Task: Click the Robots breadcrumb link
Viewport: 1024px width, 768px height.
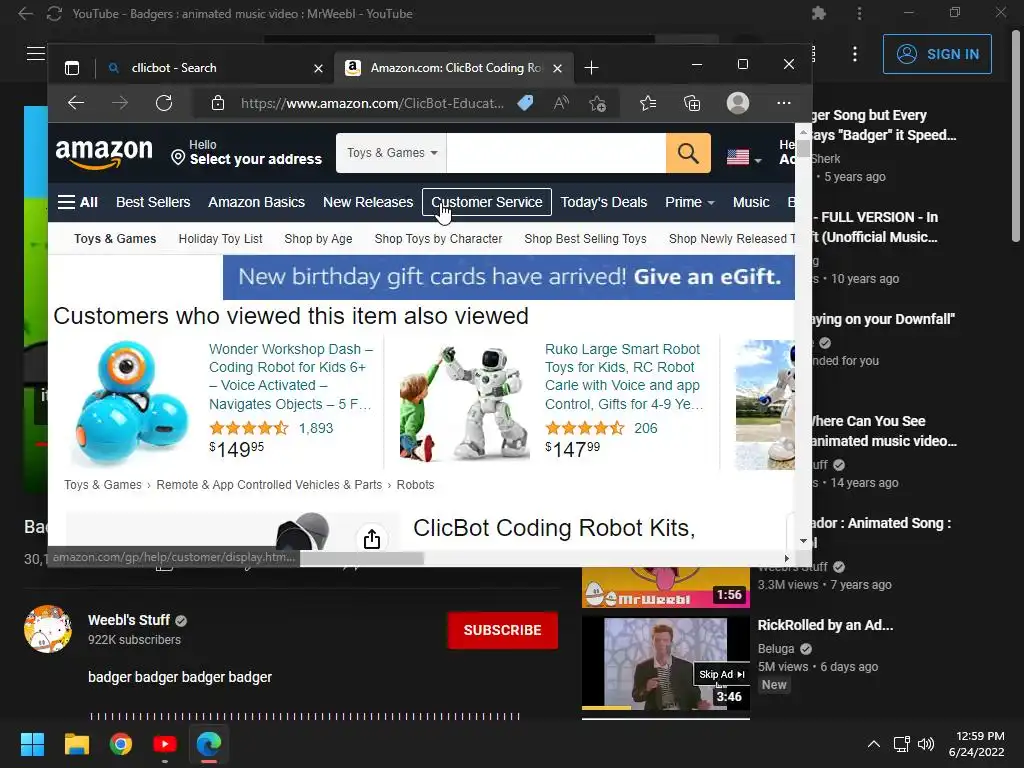Action: (x=415, y=485)
